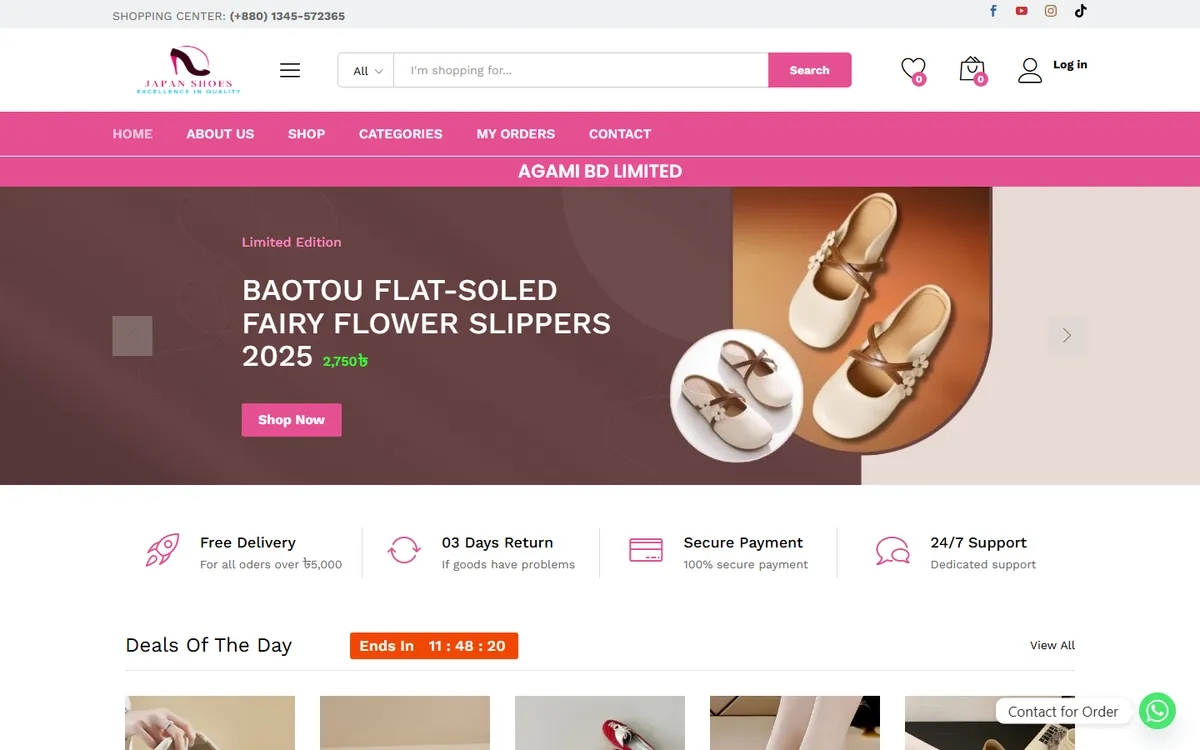Click the Ends In countdown timer
Viewport: 1200px width, 750px height.
click(x=434, y=646)
